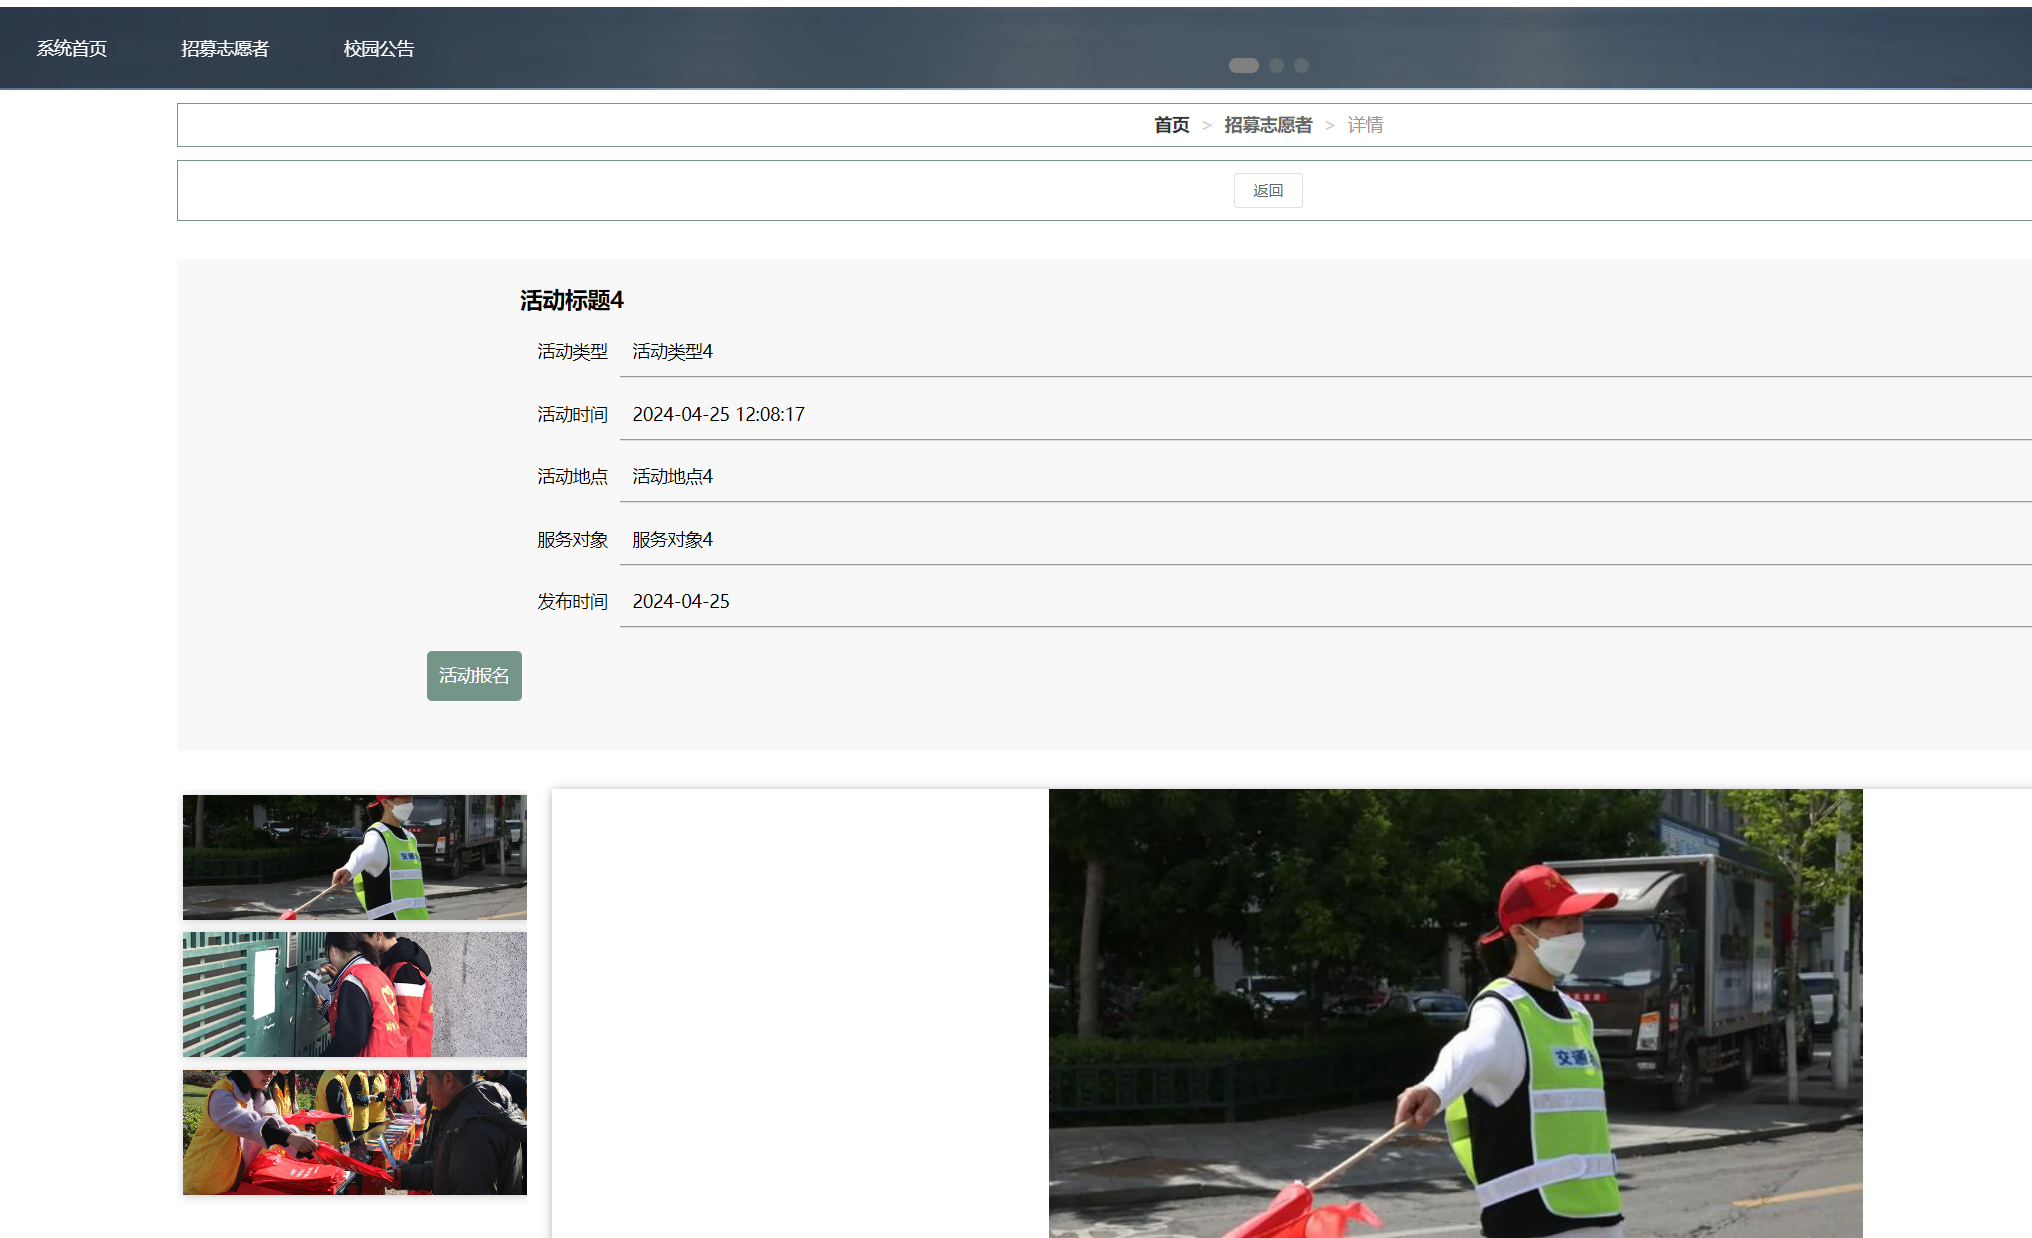
Task: Open the 系统首页 navigation item
Action: [72, 49]
